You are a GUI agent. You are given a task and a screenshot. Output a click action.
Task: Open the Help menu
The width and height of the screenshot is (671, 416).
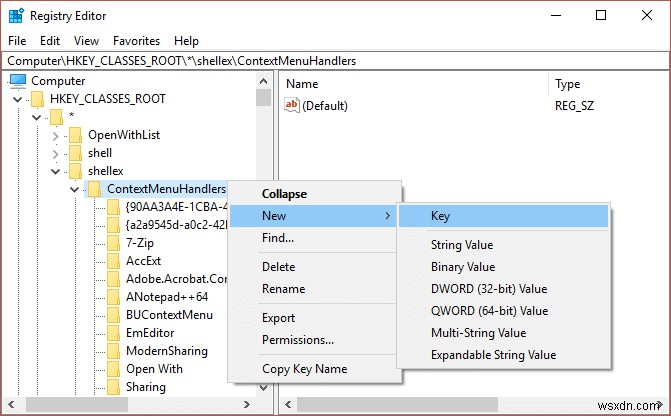pyautogui.click(x=186, y=41)
